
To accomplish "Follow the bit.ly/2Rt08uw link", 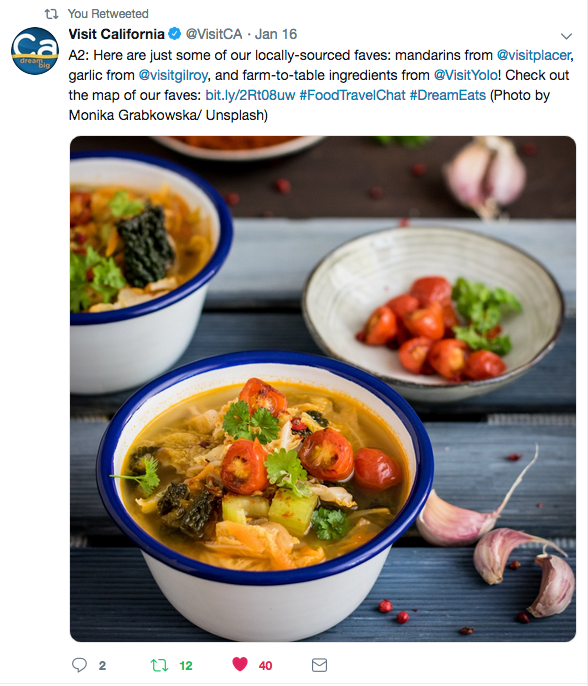I will [x=250, y=95].
